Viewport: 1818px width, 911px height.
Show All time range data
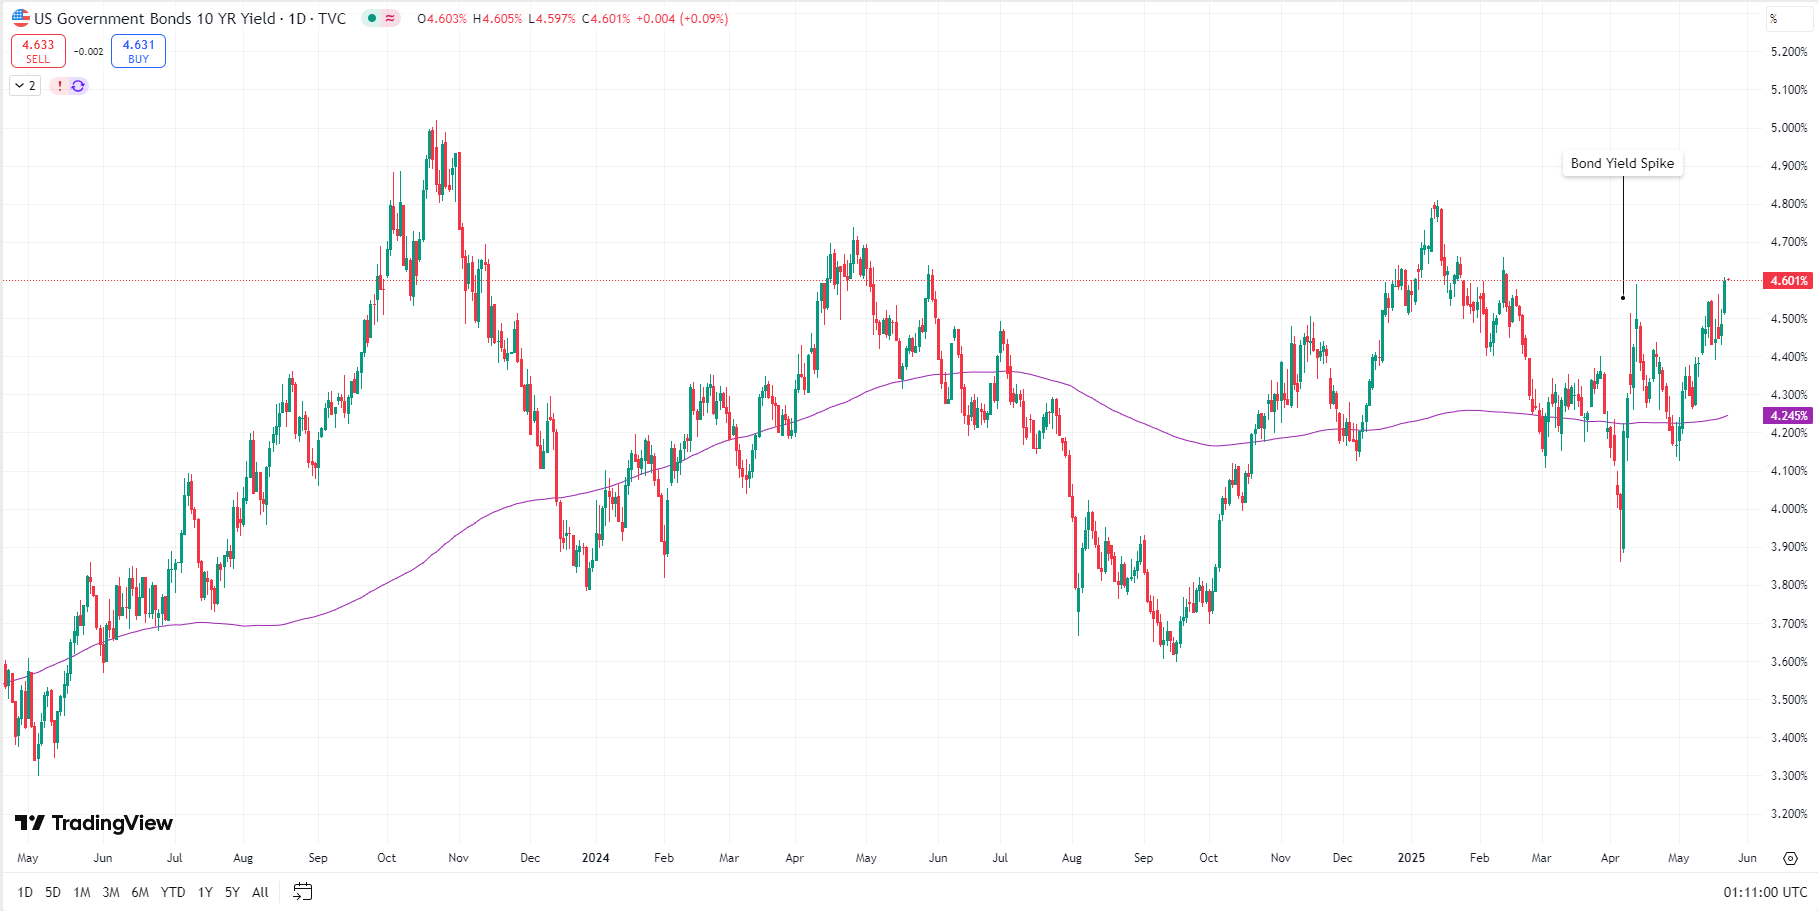tap(260, 892)
